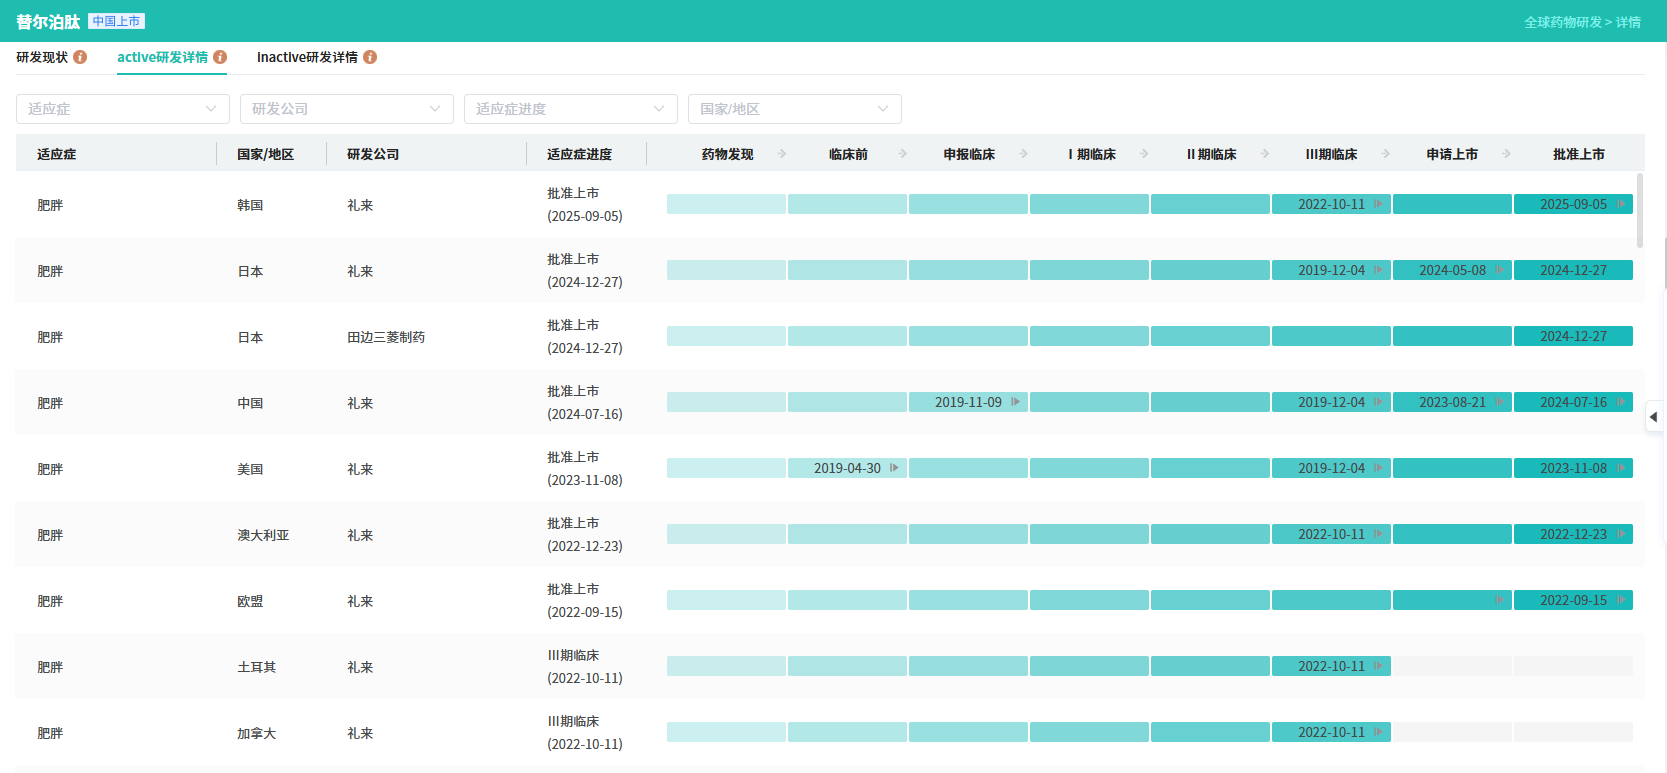Expand the side panel arrow at right edge

(1654, 417)
